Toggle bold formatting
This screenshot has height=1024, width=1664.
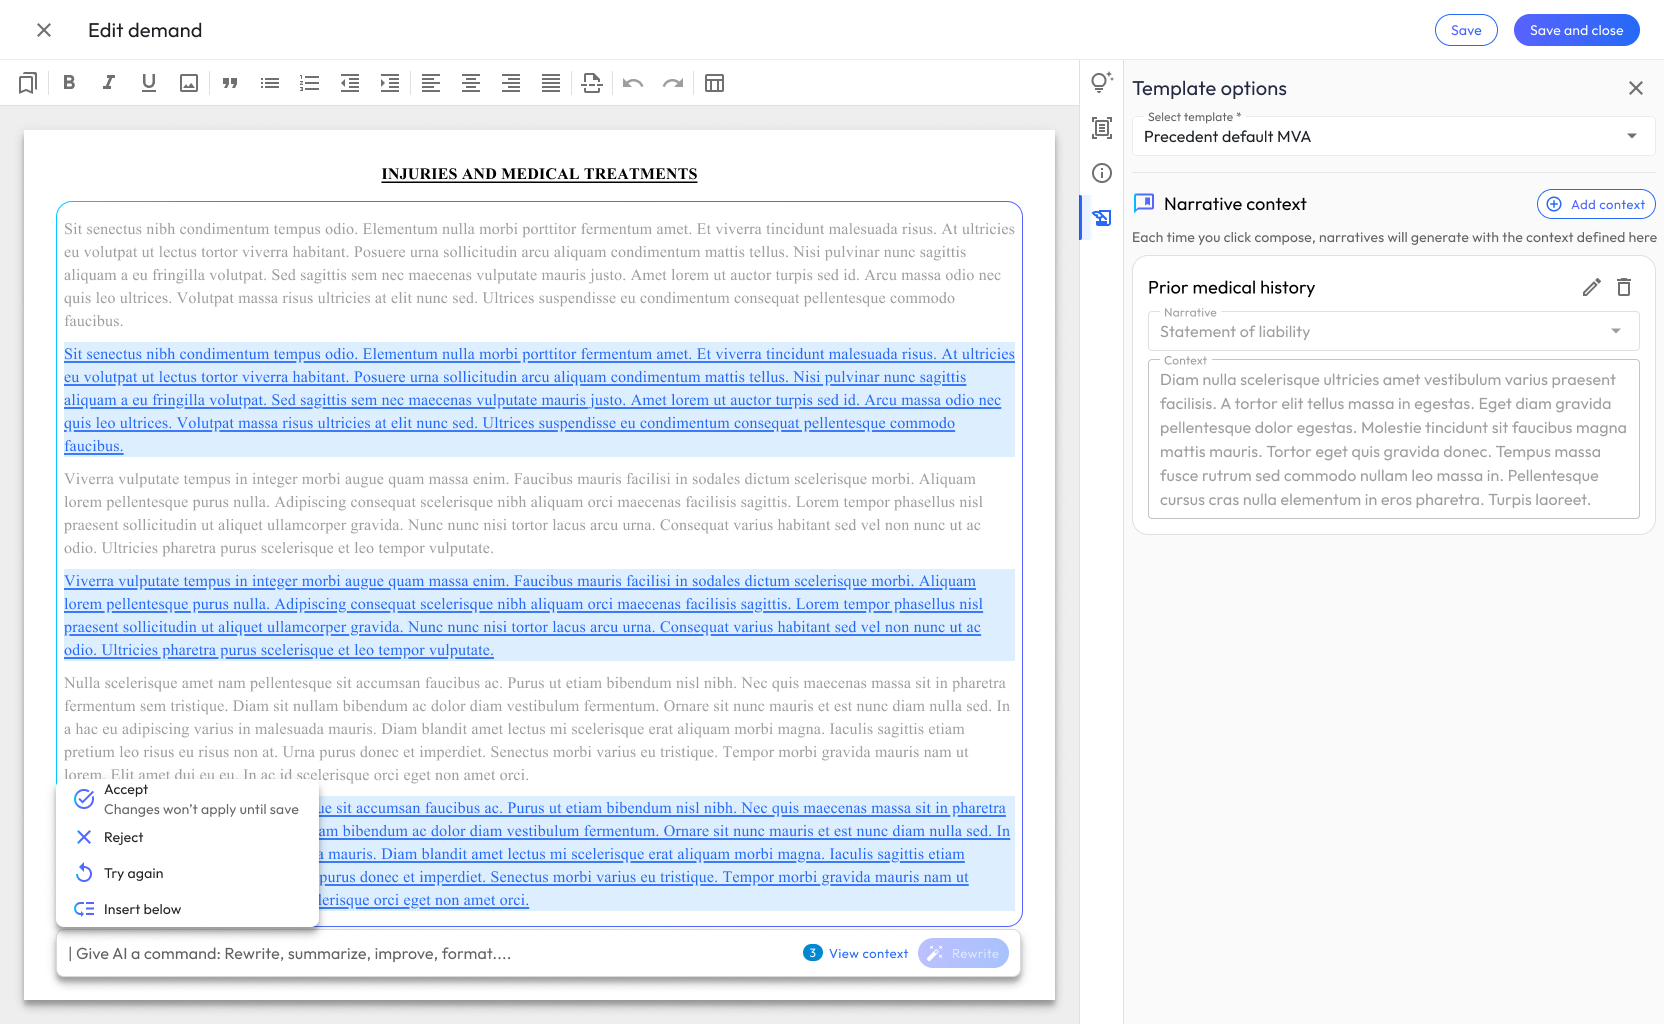(x=69, y=83)
